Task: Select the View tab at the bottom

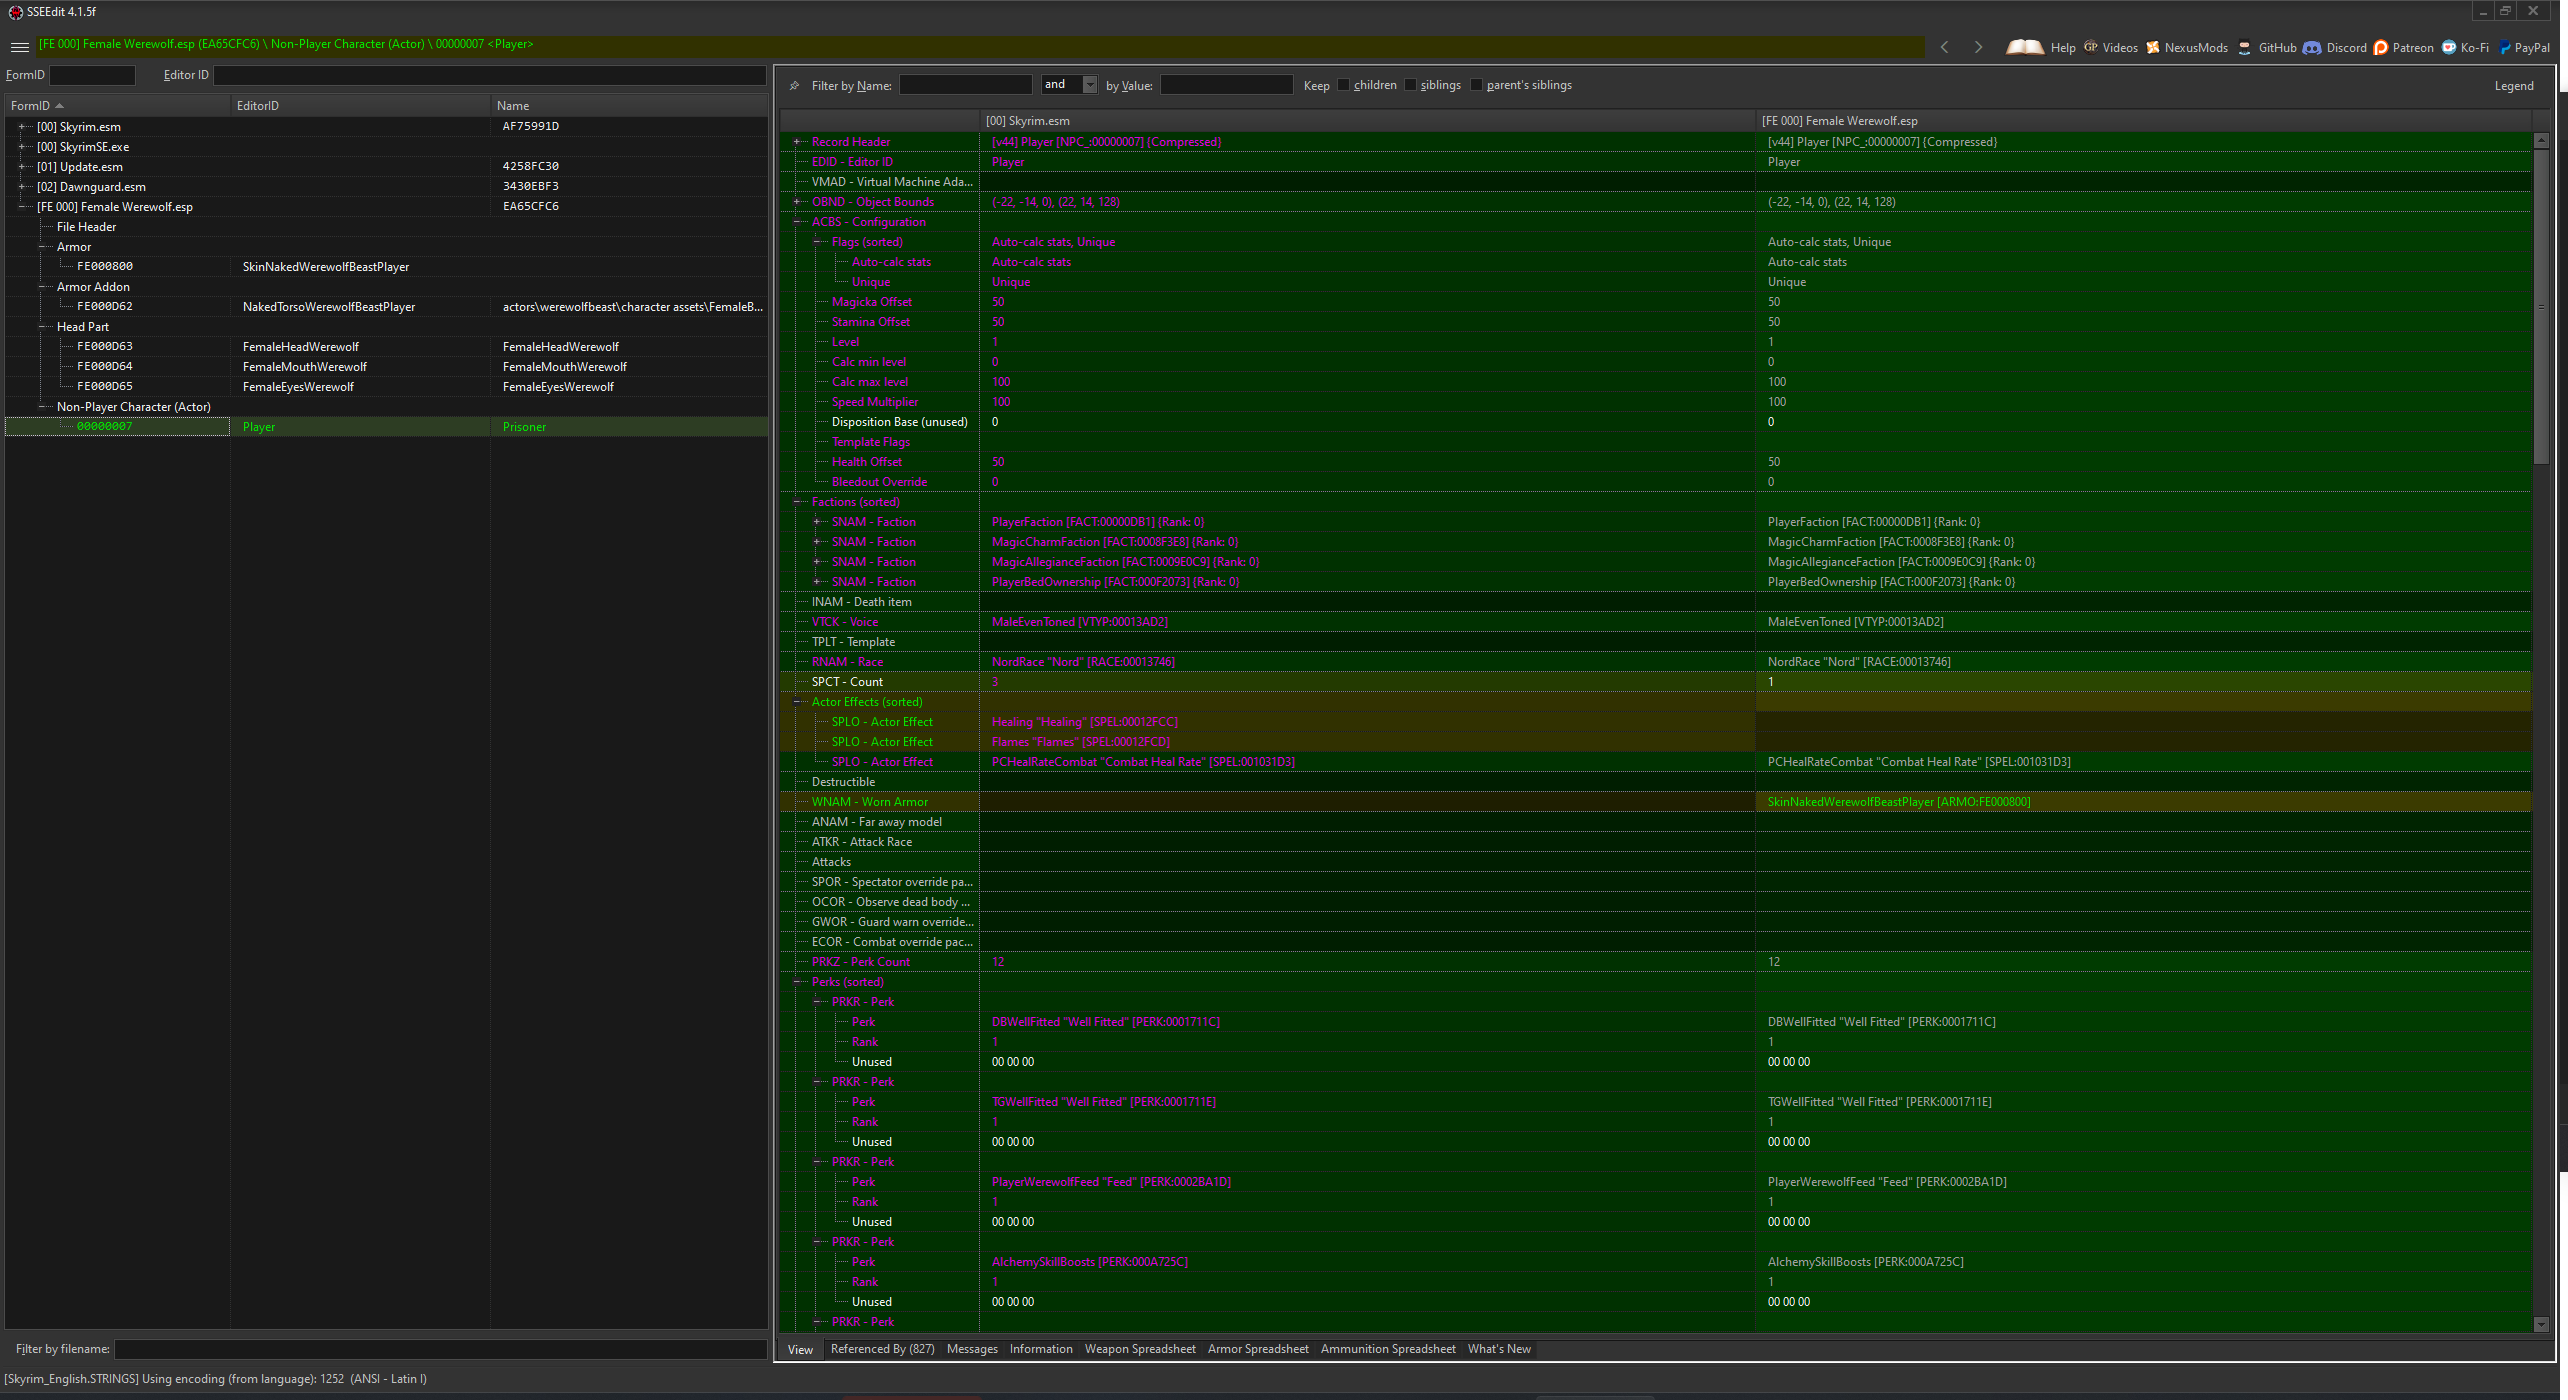Action: 800,1348
